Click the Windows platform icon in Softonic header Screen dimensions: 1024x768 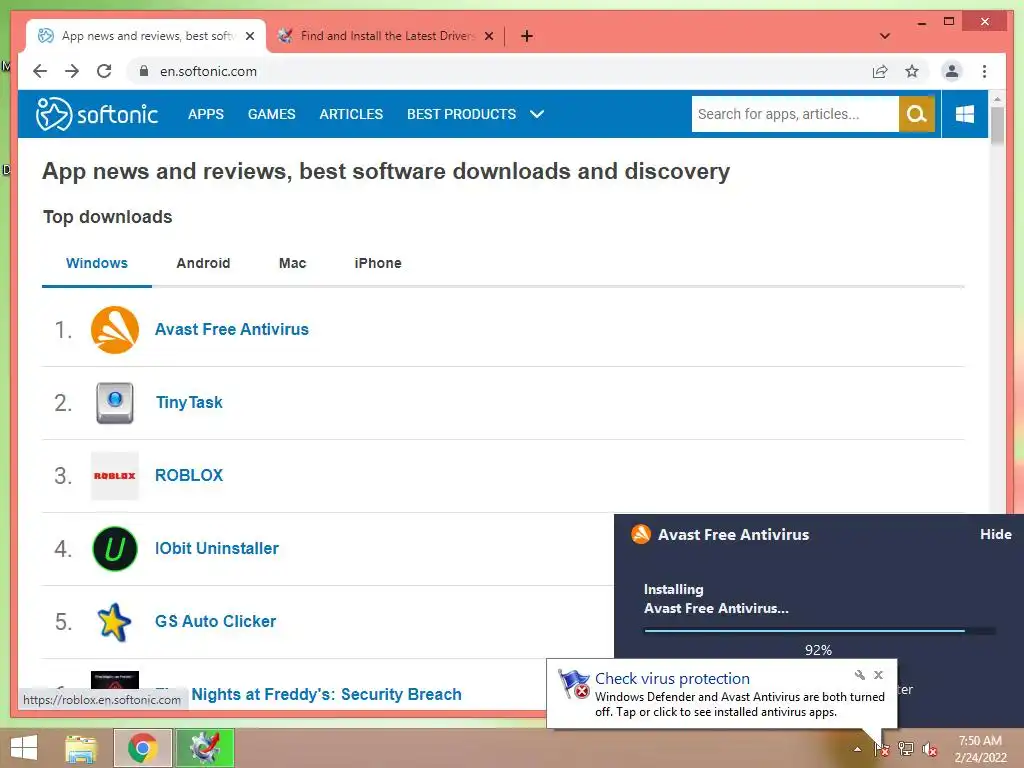(965, 114)
